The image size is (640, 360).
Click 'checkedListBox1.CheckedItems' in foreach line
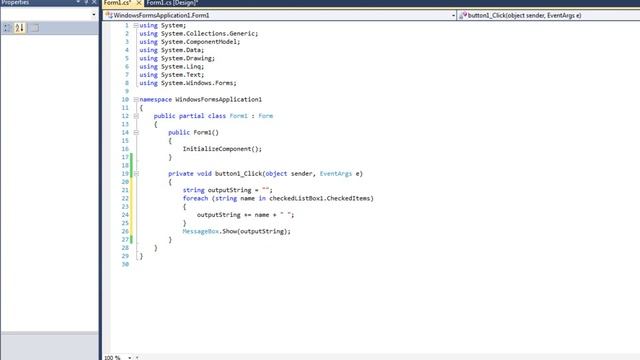tap(320, 198)
